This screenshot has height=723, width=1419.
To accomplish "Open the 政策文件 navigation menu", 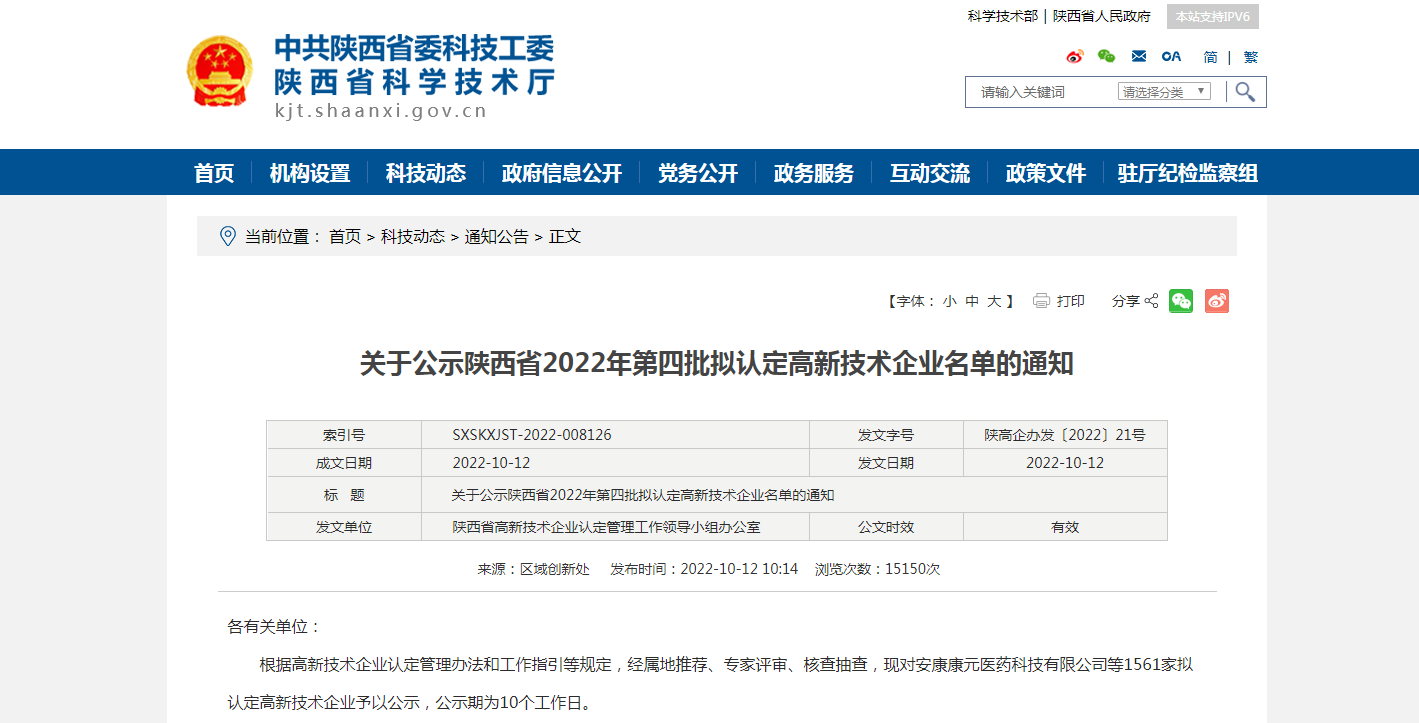I will (x=1045, y=172).
